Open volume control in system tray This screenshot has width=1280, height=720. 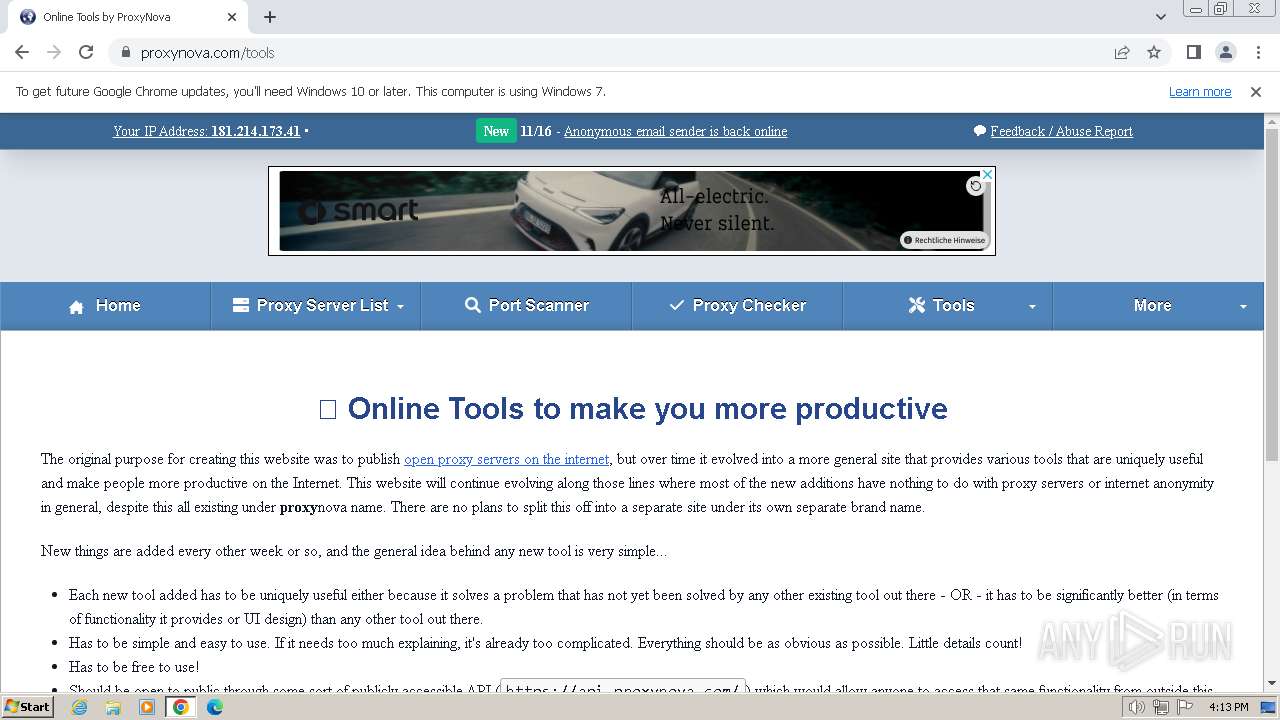(x=1137, y=707)
